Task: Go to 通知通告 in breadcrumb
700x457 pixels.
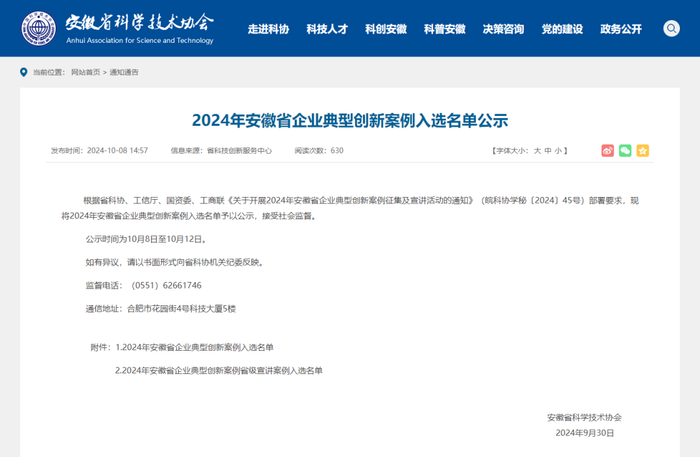Action: (124, 72)
